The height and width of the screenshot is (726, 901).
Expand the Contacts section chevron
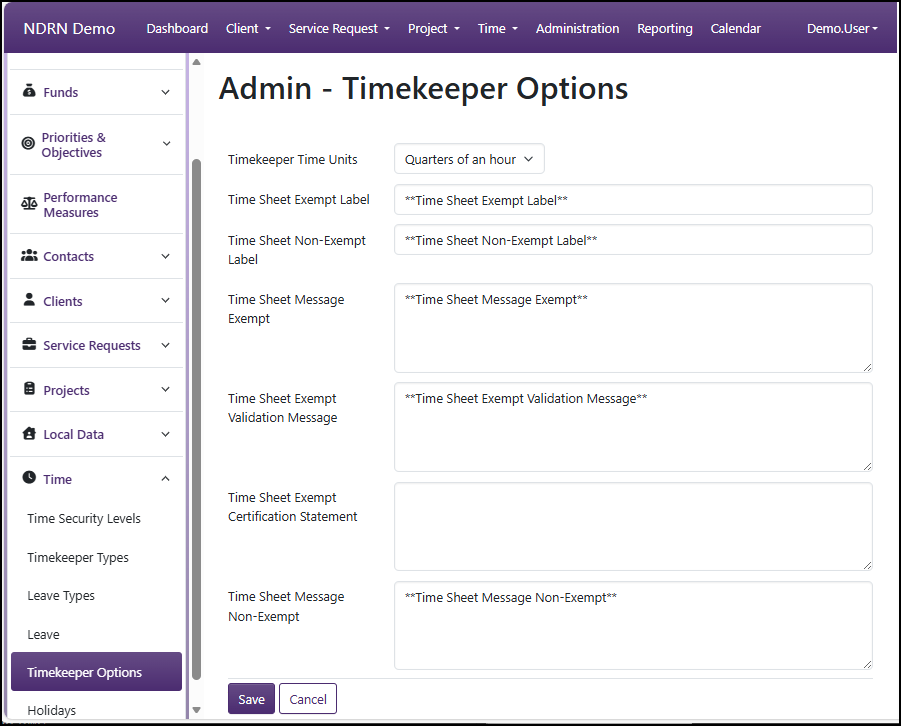[x=165, y=256]
